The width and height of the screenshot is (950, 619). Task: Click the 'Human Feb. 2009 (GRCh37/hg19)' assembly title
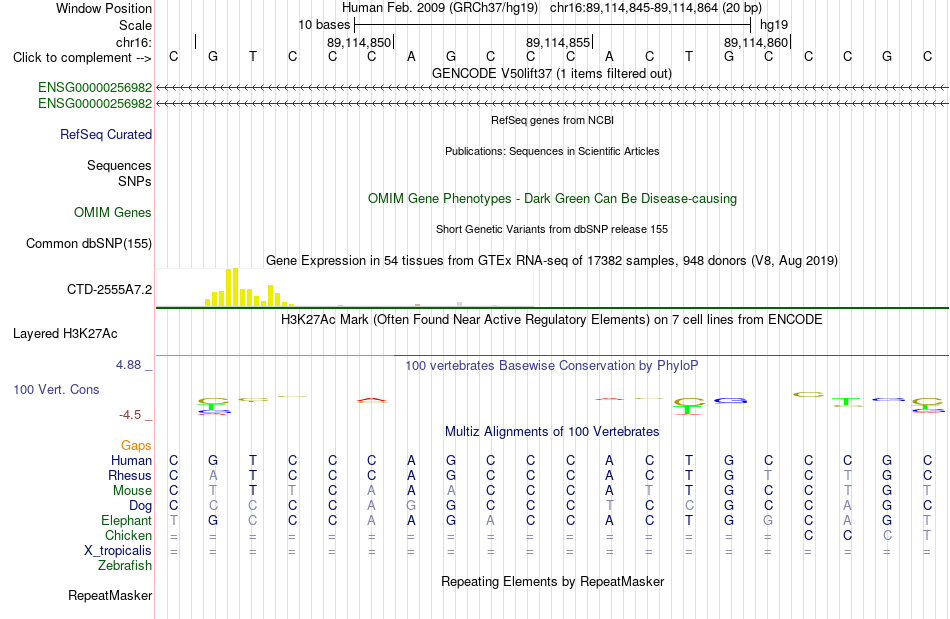coord(440,8)
